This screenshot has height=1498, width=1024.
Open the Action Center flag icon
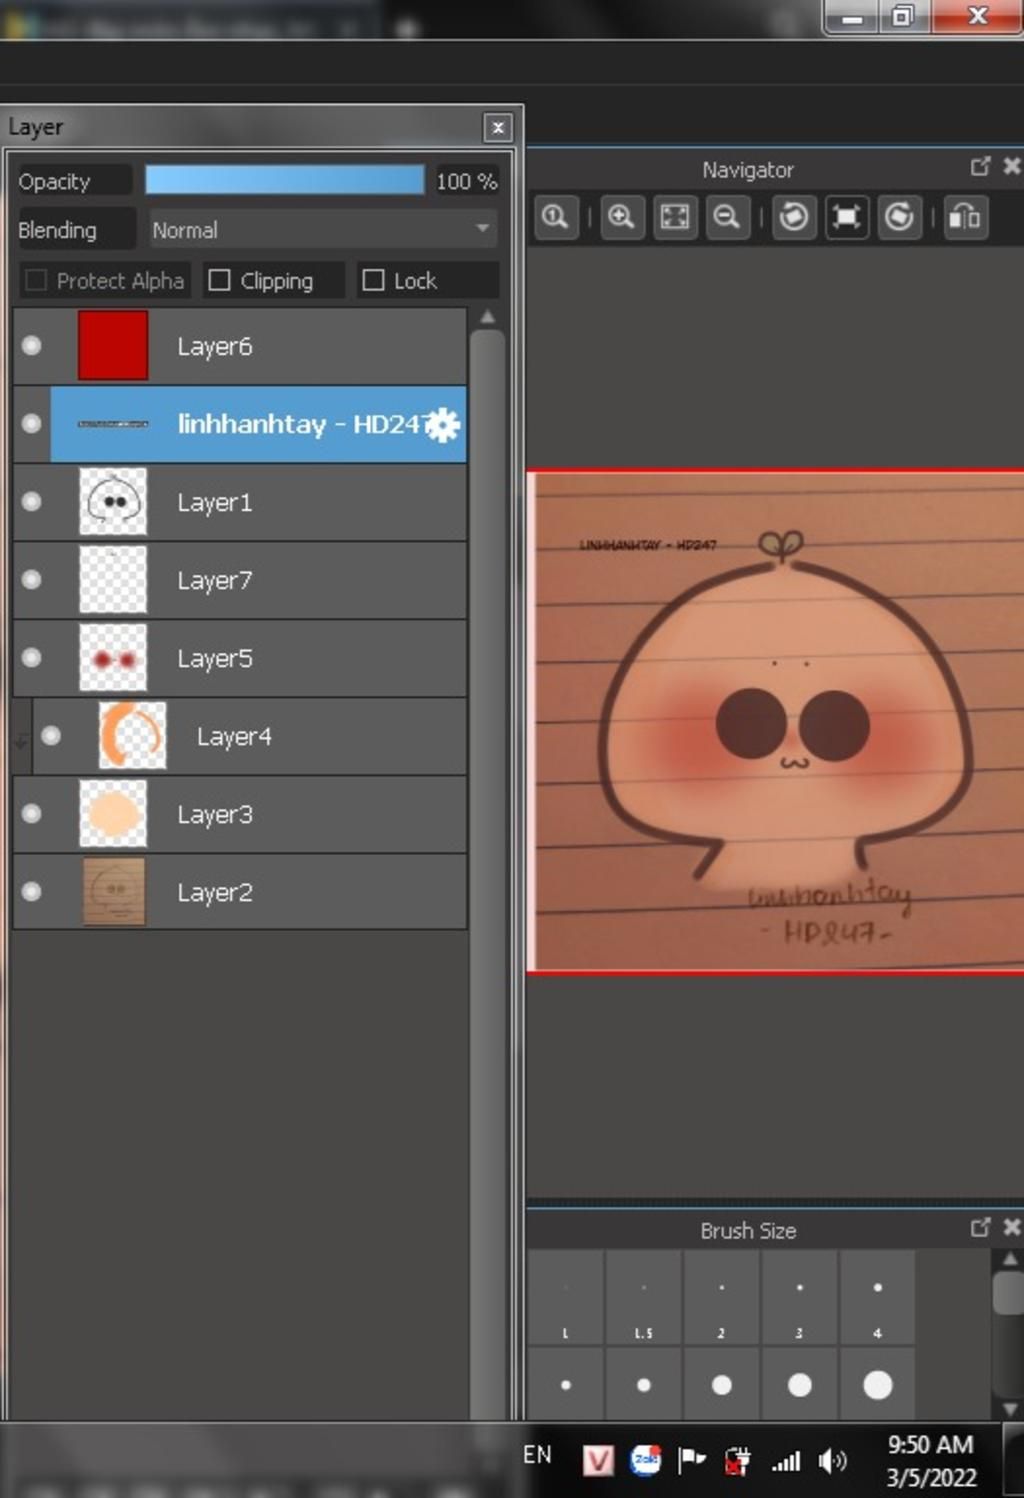692,1461
